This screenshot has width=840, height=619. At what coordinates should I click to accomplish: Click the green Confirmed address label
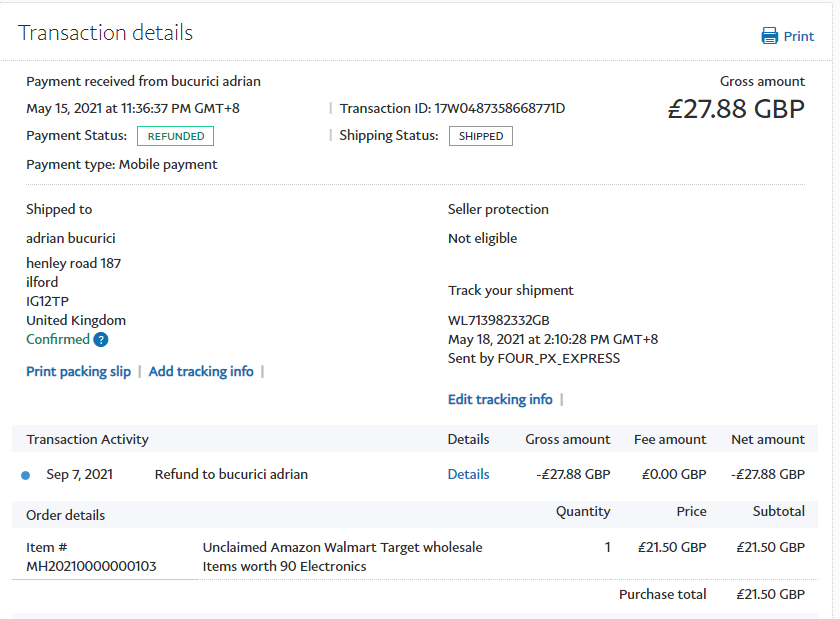pyautogui.click(x=57, y=340)
